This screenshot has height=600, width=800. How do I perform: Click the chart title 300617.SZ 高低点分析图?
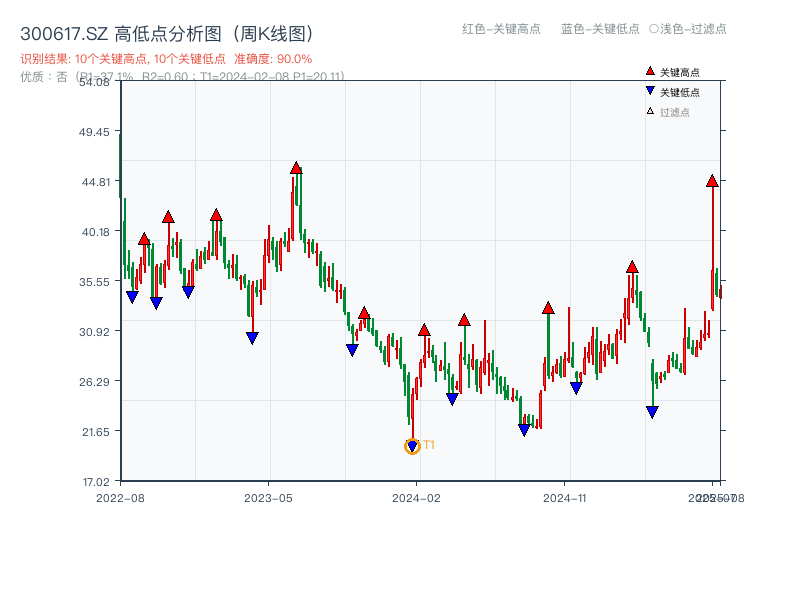(167, 34)
